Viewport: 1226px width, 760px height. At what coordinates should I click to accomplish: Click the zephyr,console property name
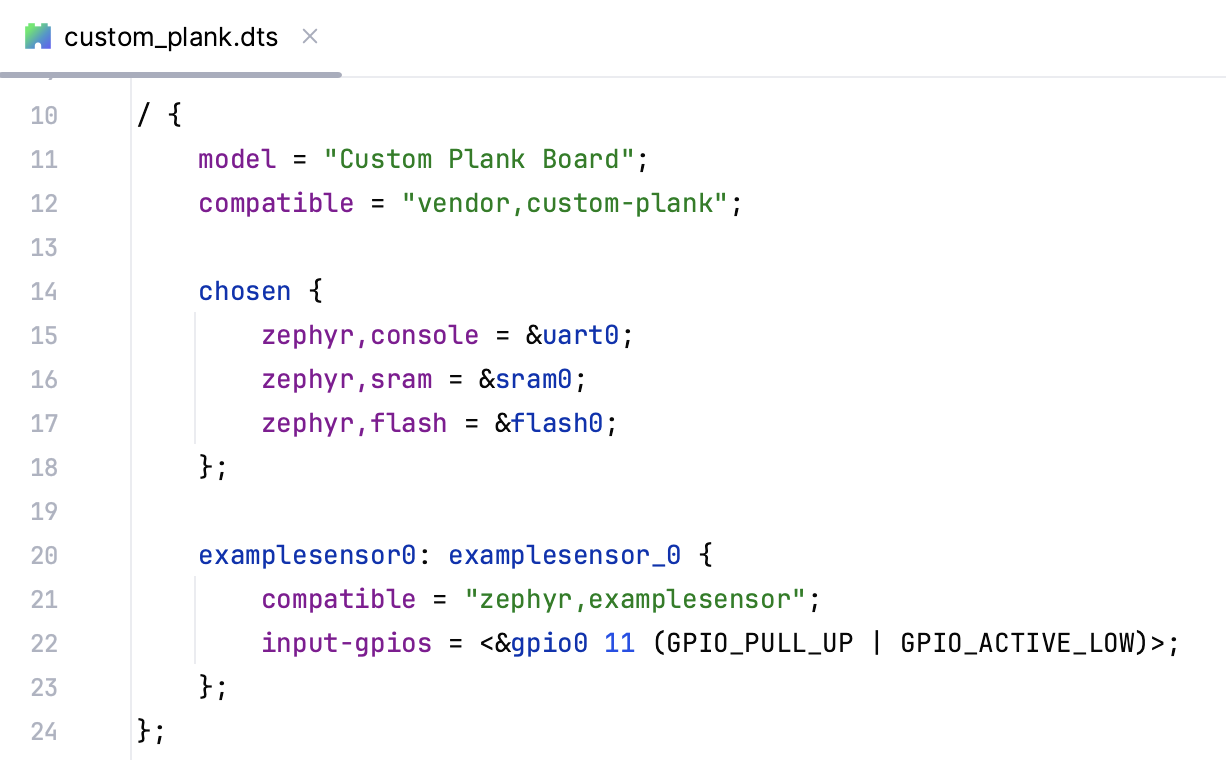(x=370, y=335)
